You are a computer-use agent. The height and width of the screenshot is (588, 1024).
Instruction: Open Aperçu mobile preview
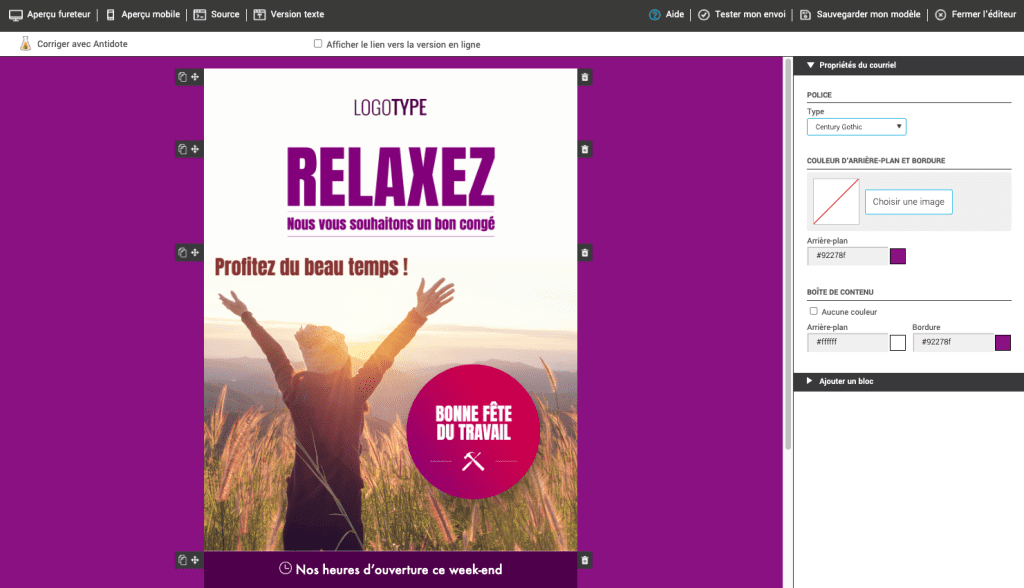click(x=143, y=15)
